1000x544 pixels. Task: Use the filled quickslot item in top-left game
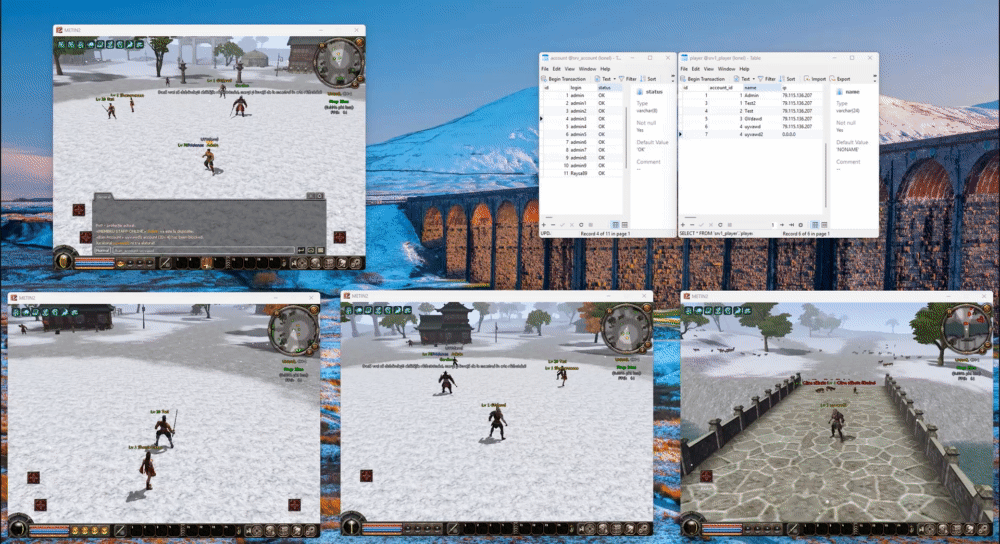(207, 262)
